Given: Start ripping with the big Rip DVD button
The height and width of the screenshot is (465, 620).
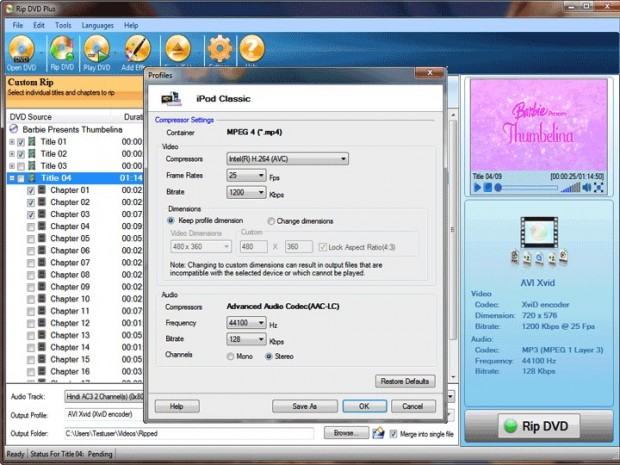Looking at the screenshot, I should point(539,426).
